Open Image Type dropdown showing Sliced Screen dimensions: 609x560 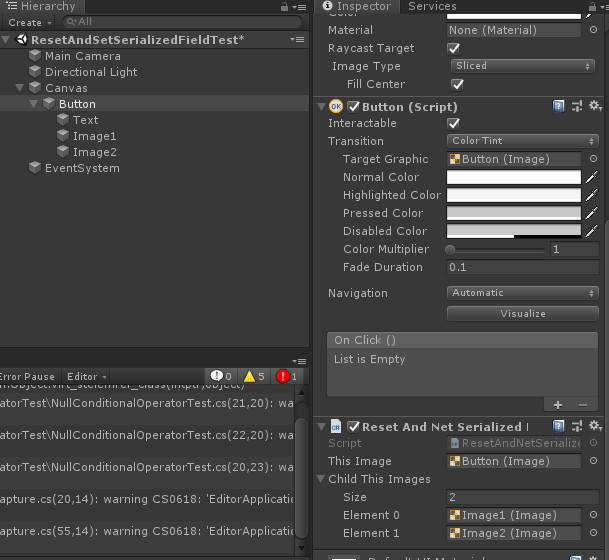(522, 66)
